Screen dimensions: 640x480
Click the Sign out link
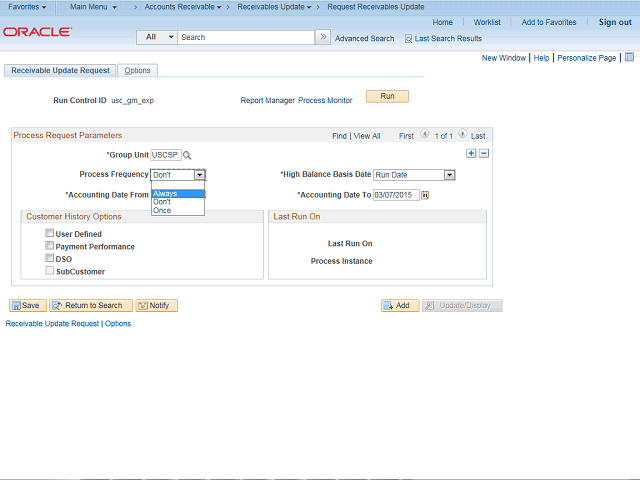(615, 22)
